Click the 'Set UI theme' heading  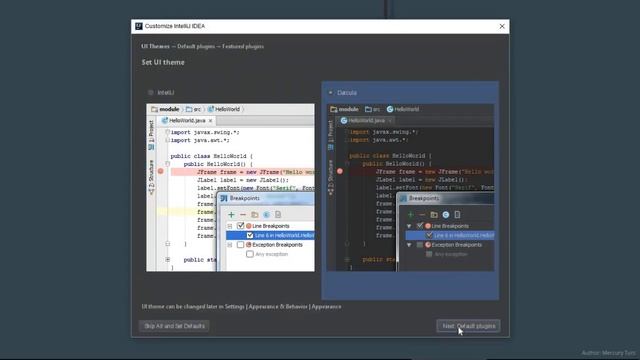click(x=163, y=62)
